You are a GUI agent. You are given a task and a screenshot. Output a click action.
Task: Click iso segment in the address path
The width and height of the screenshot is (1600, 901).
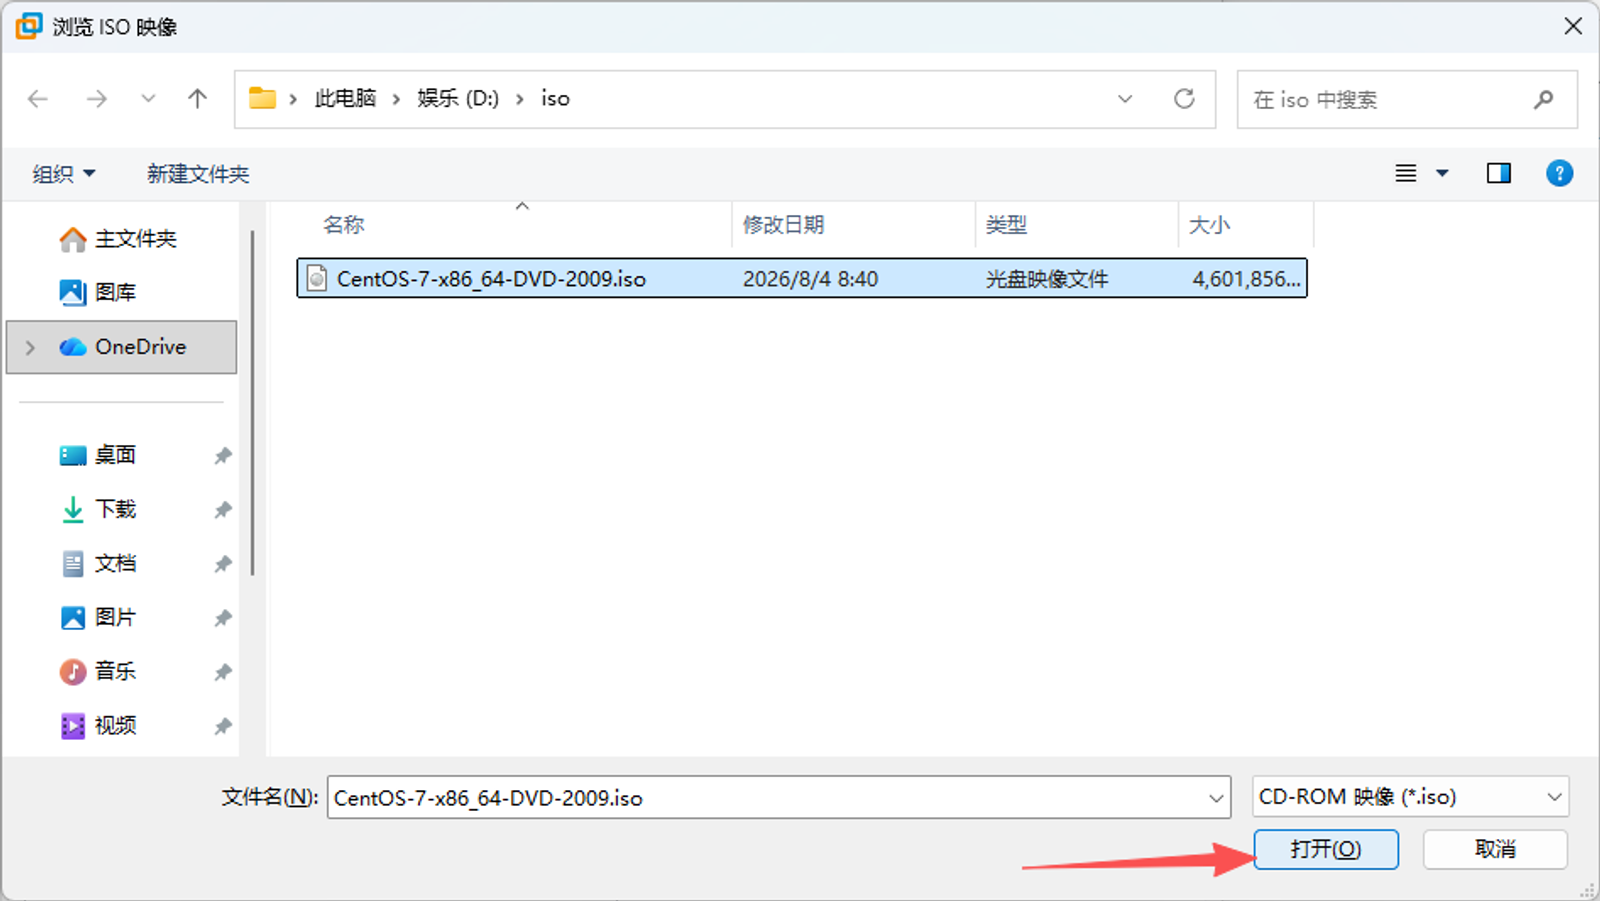[555, 98]
